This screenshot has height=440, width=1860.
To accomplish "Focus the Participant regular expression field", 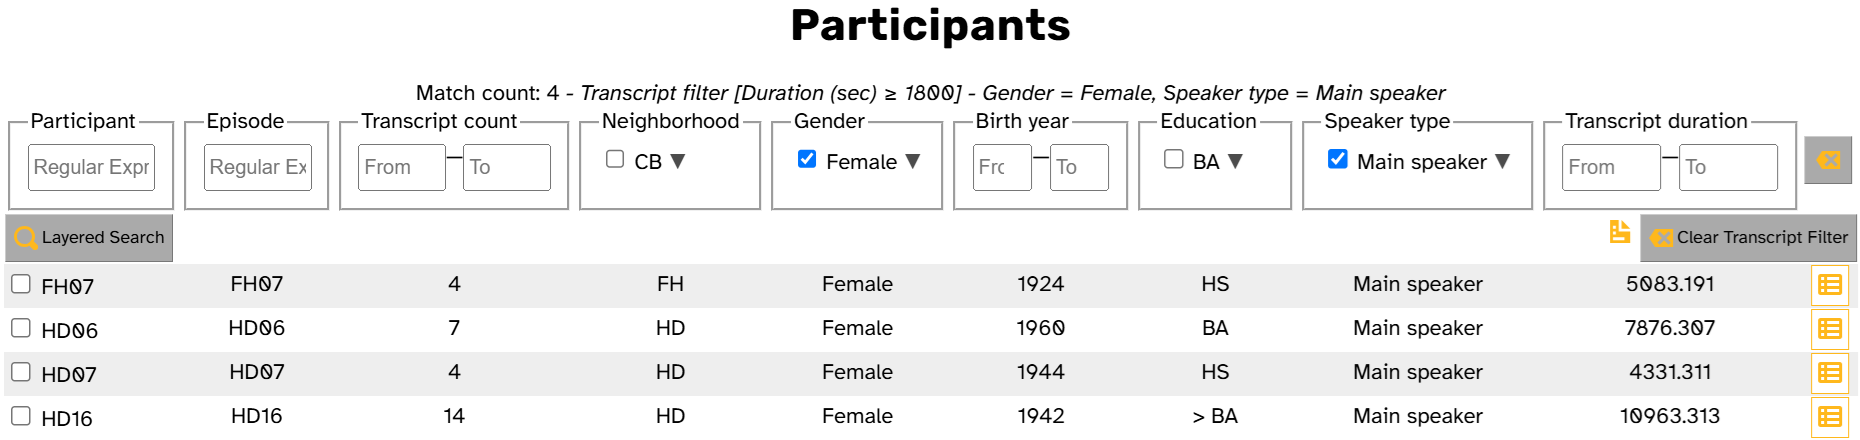I will pyautogui.click(x=91, y=167).
